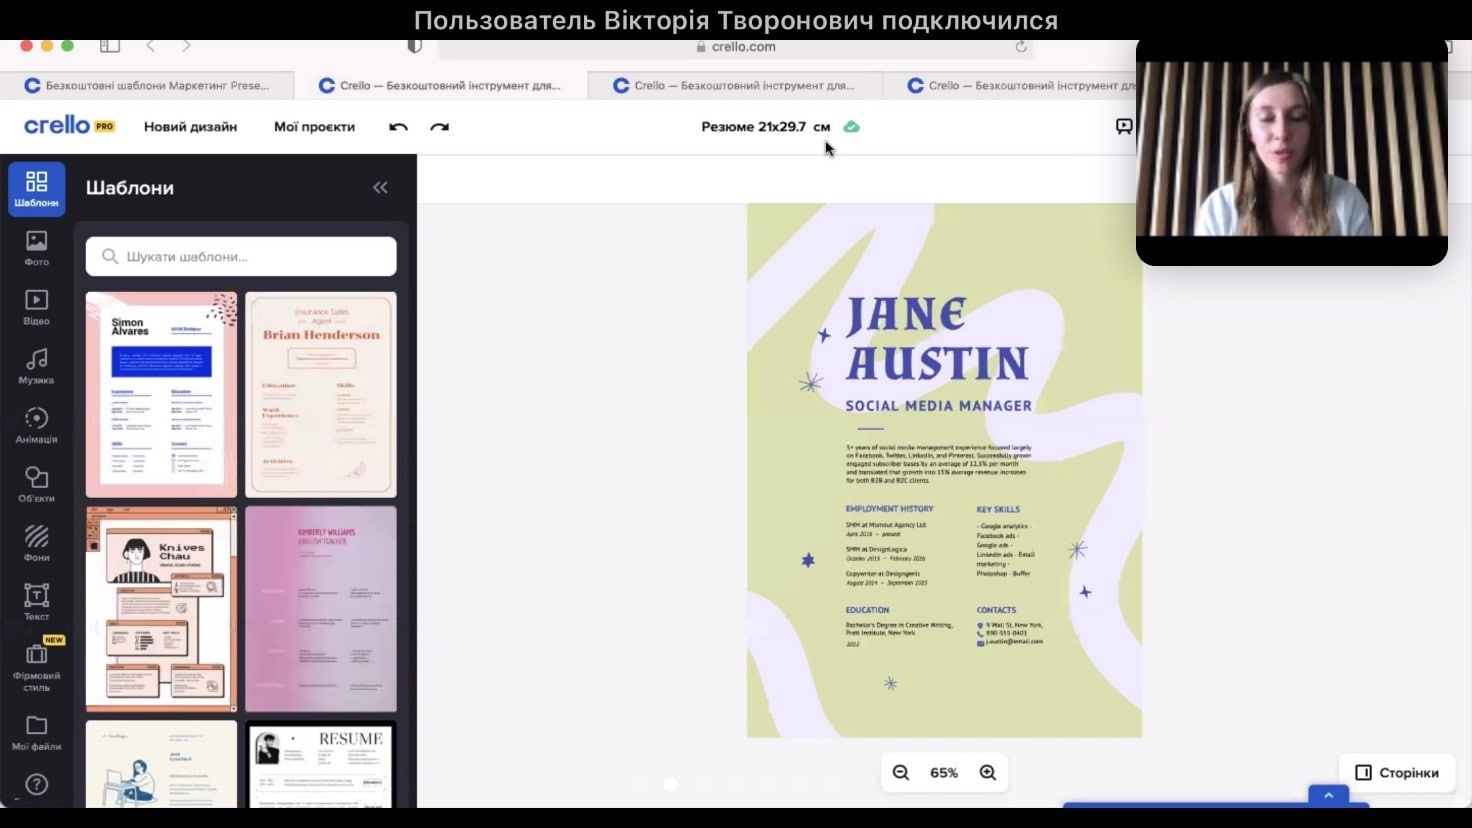1472x828 pixels.
Task: Switch to third Crello browser tab
Action: tap(735, 86)
